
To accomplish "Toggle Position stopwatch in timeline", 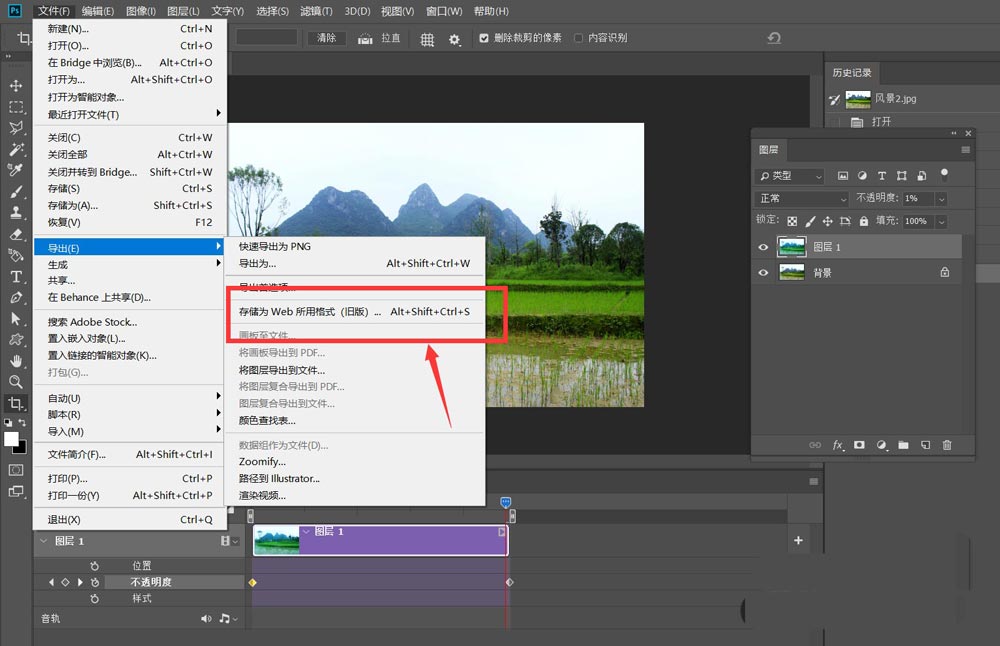I will tap(94, 566).
